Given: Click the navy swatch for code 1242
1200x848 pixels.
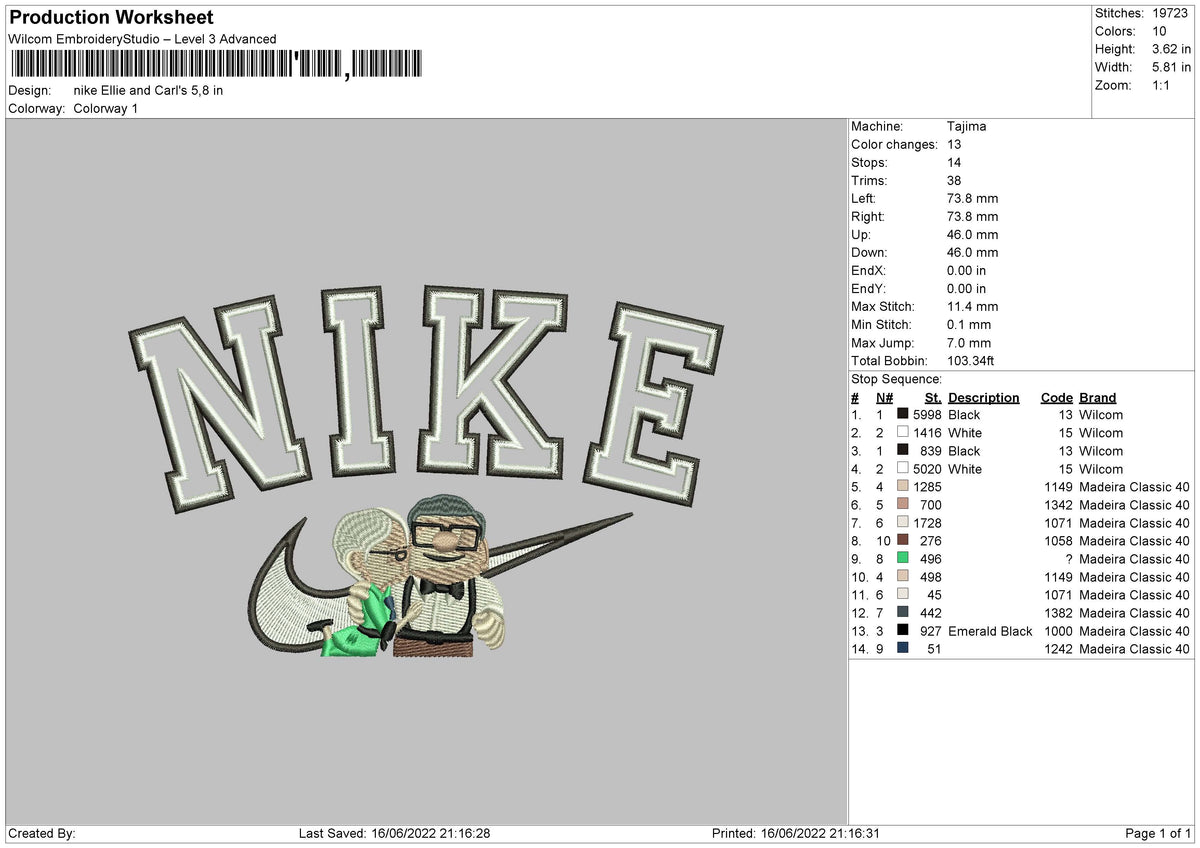Looking at the screenshot, I should click(903, 649).
